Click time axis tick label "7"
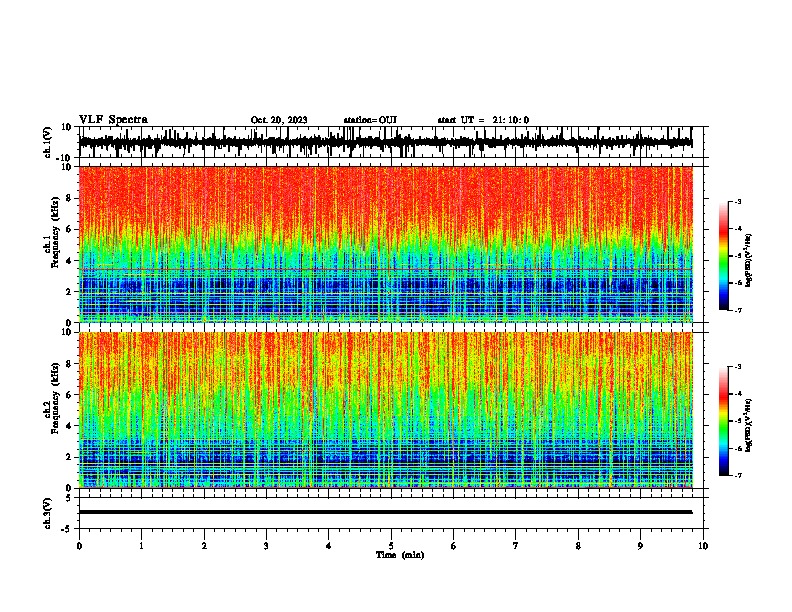 [x=516, y=546]
